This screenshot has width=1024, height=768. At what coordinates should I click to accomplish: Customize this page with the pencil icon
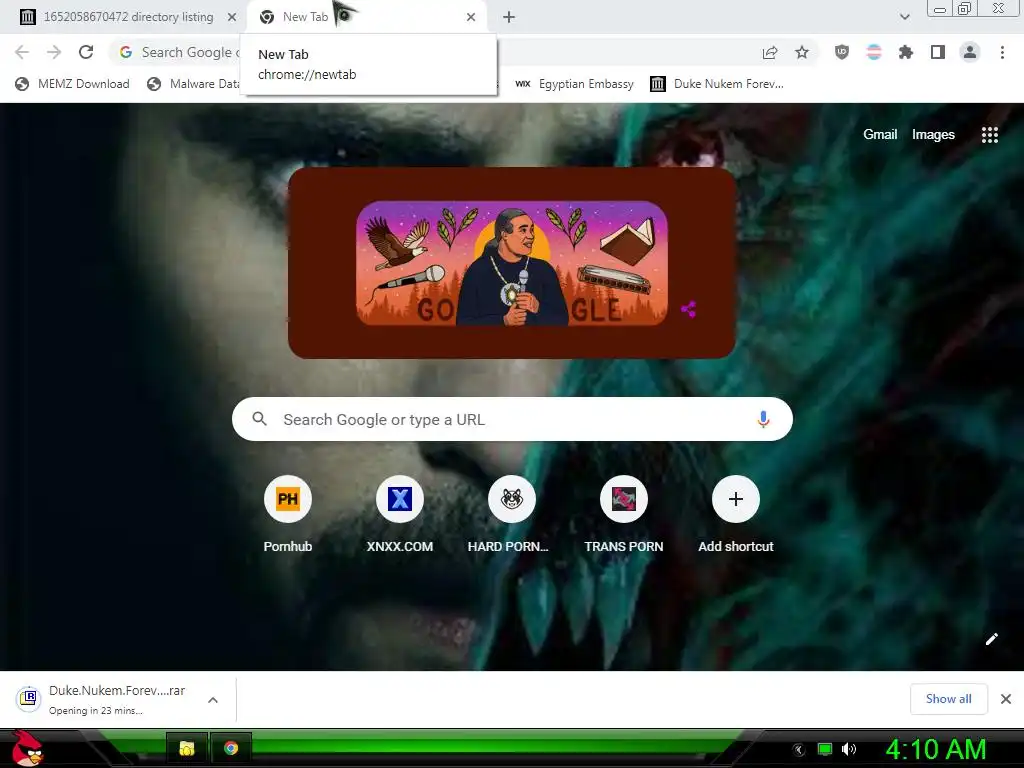pos(991,639)
